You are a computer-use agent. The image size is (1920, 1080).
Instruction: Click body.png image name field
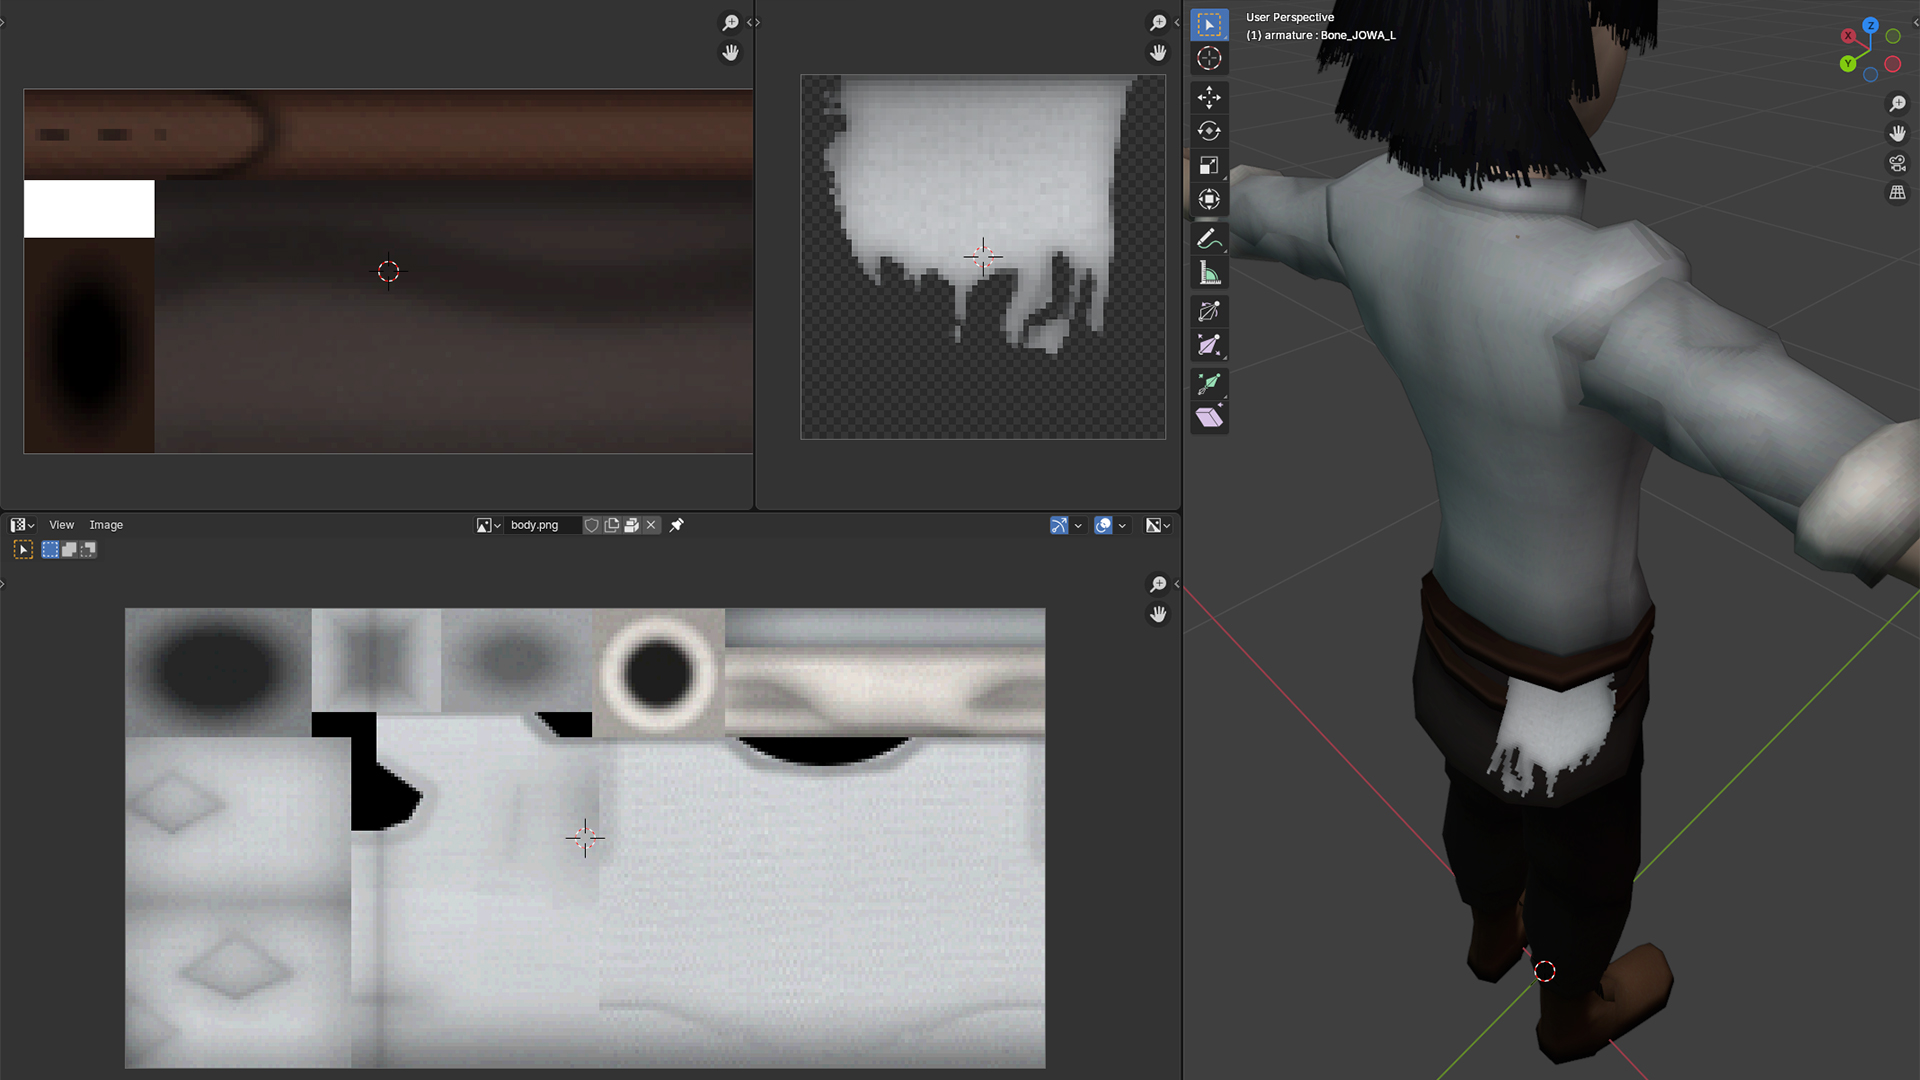[x=540, y=525]
